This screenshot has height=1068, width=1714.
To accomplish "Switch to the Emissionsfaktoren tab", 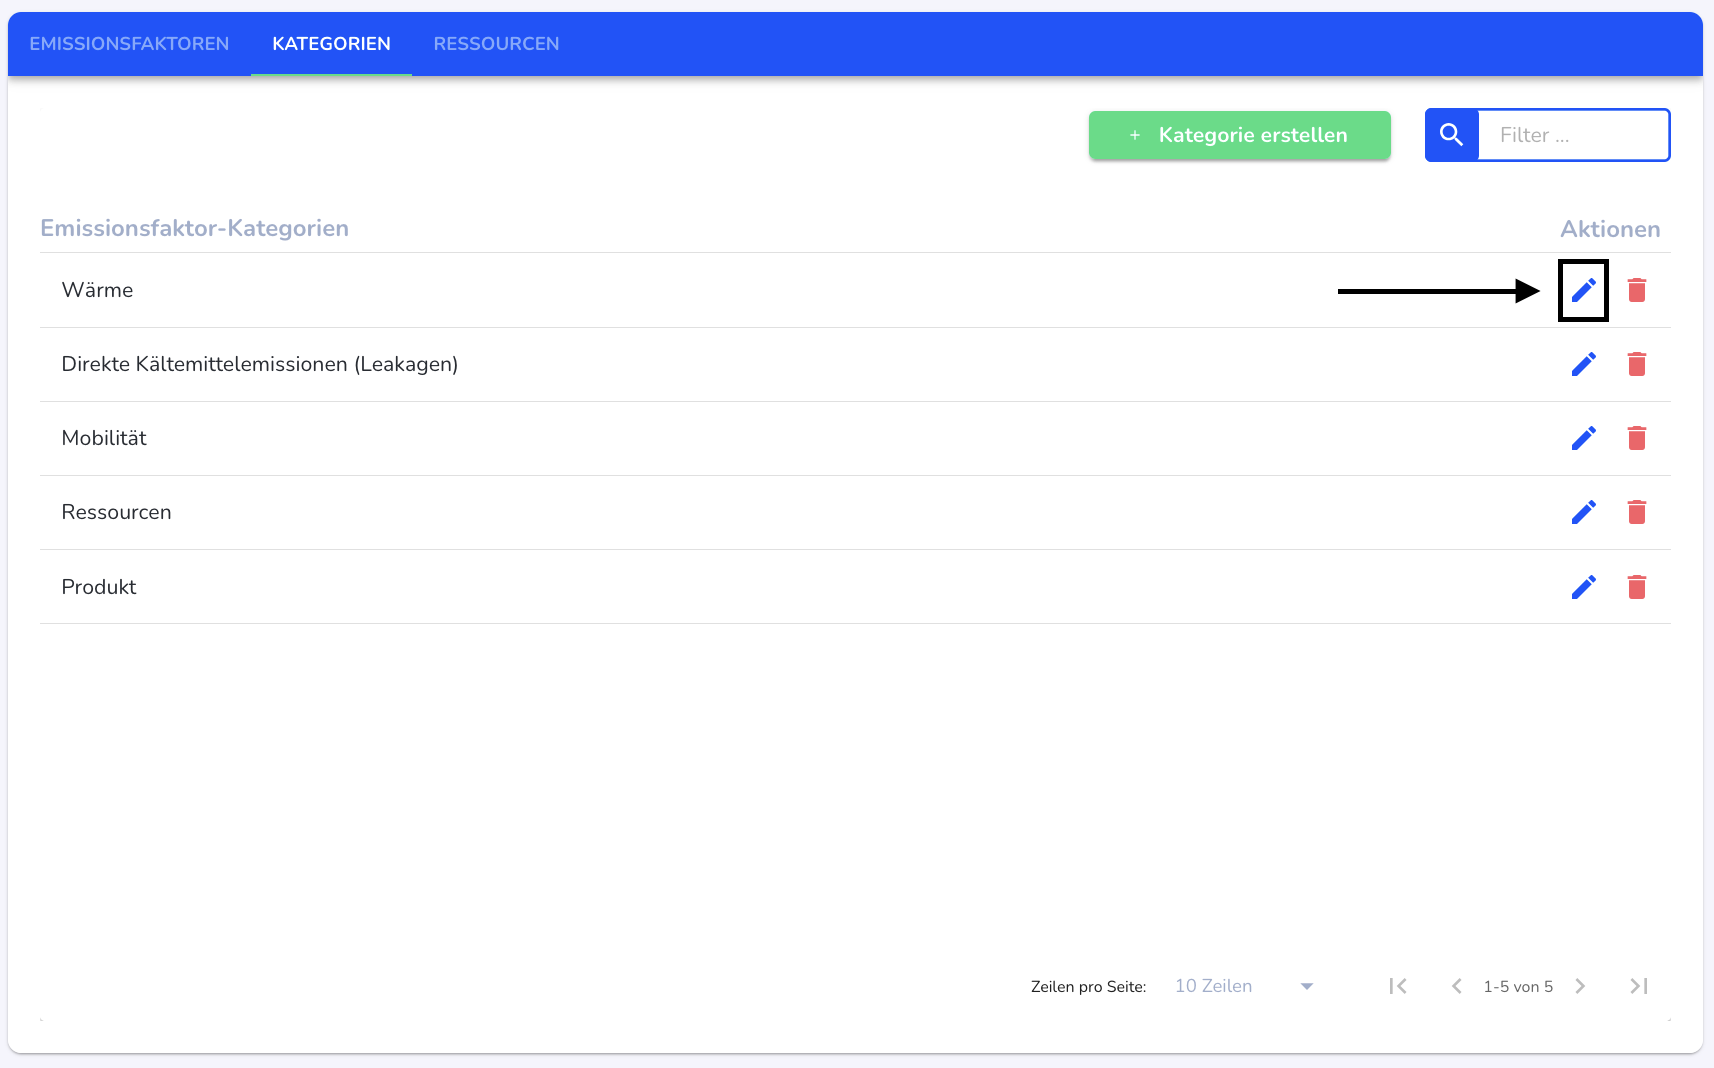I will (x=129, y=44).
